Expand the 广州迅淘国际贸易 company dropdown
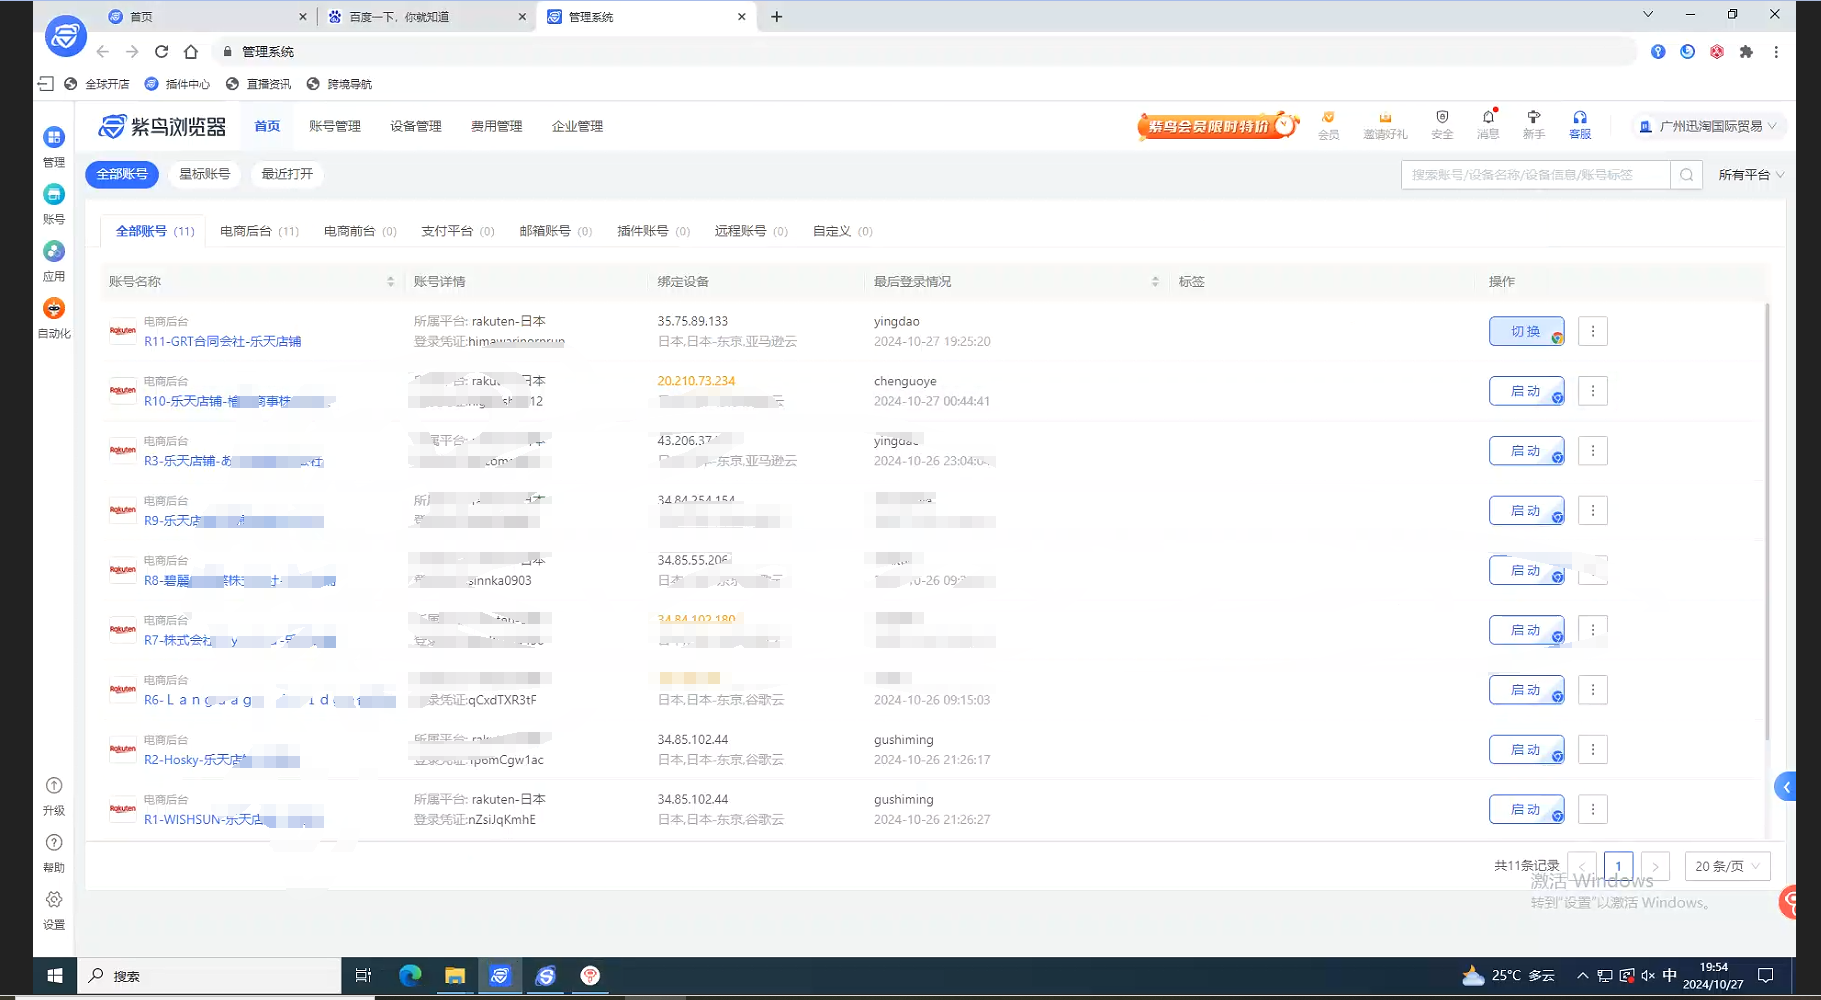This screenshot has width=1821, height=1000. tap(1710, 126)
